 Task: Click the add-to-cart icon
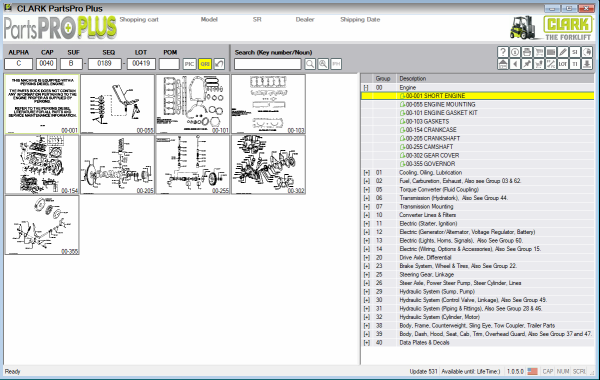pyautogui.click(x=539, y=64)
